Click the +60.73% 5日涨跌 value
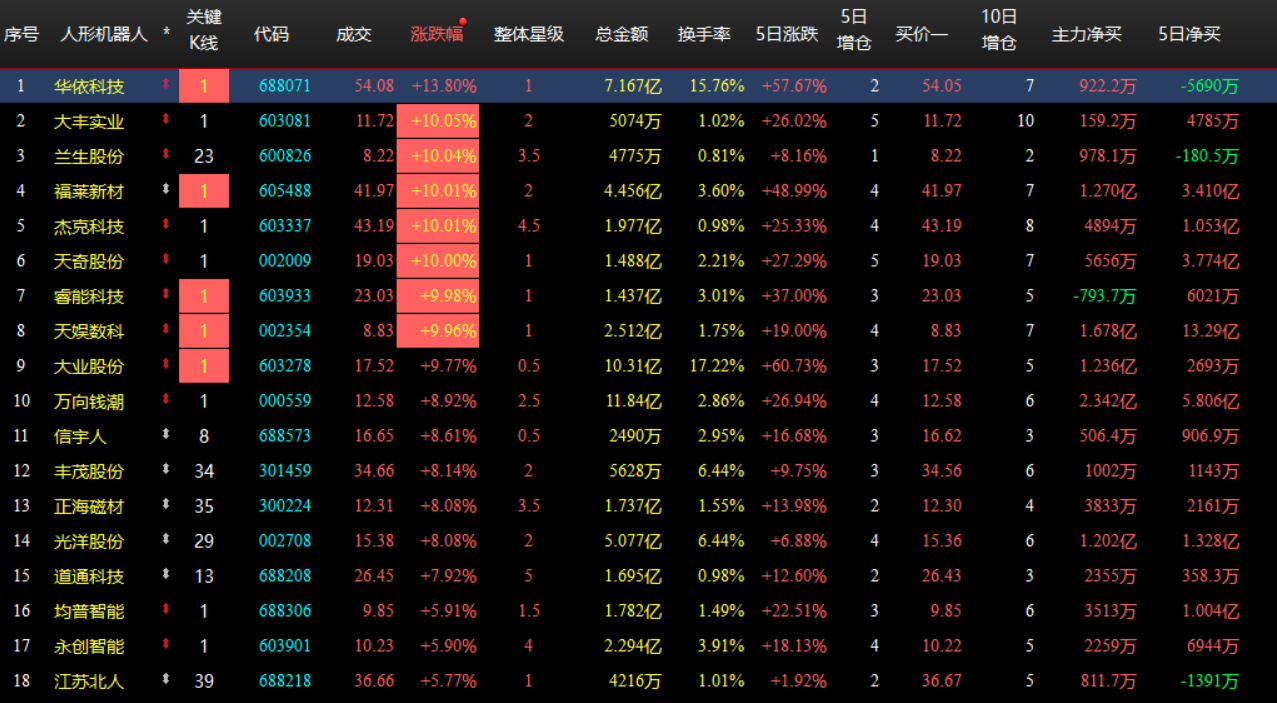 point(794,366)
